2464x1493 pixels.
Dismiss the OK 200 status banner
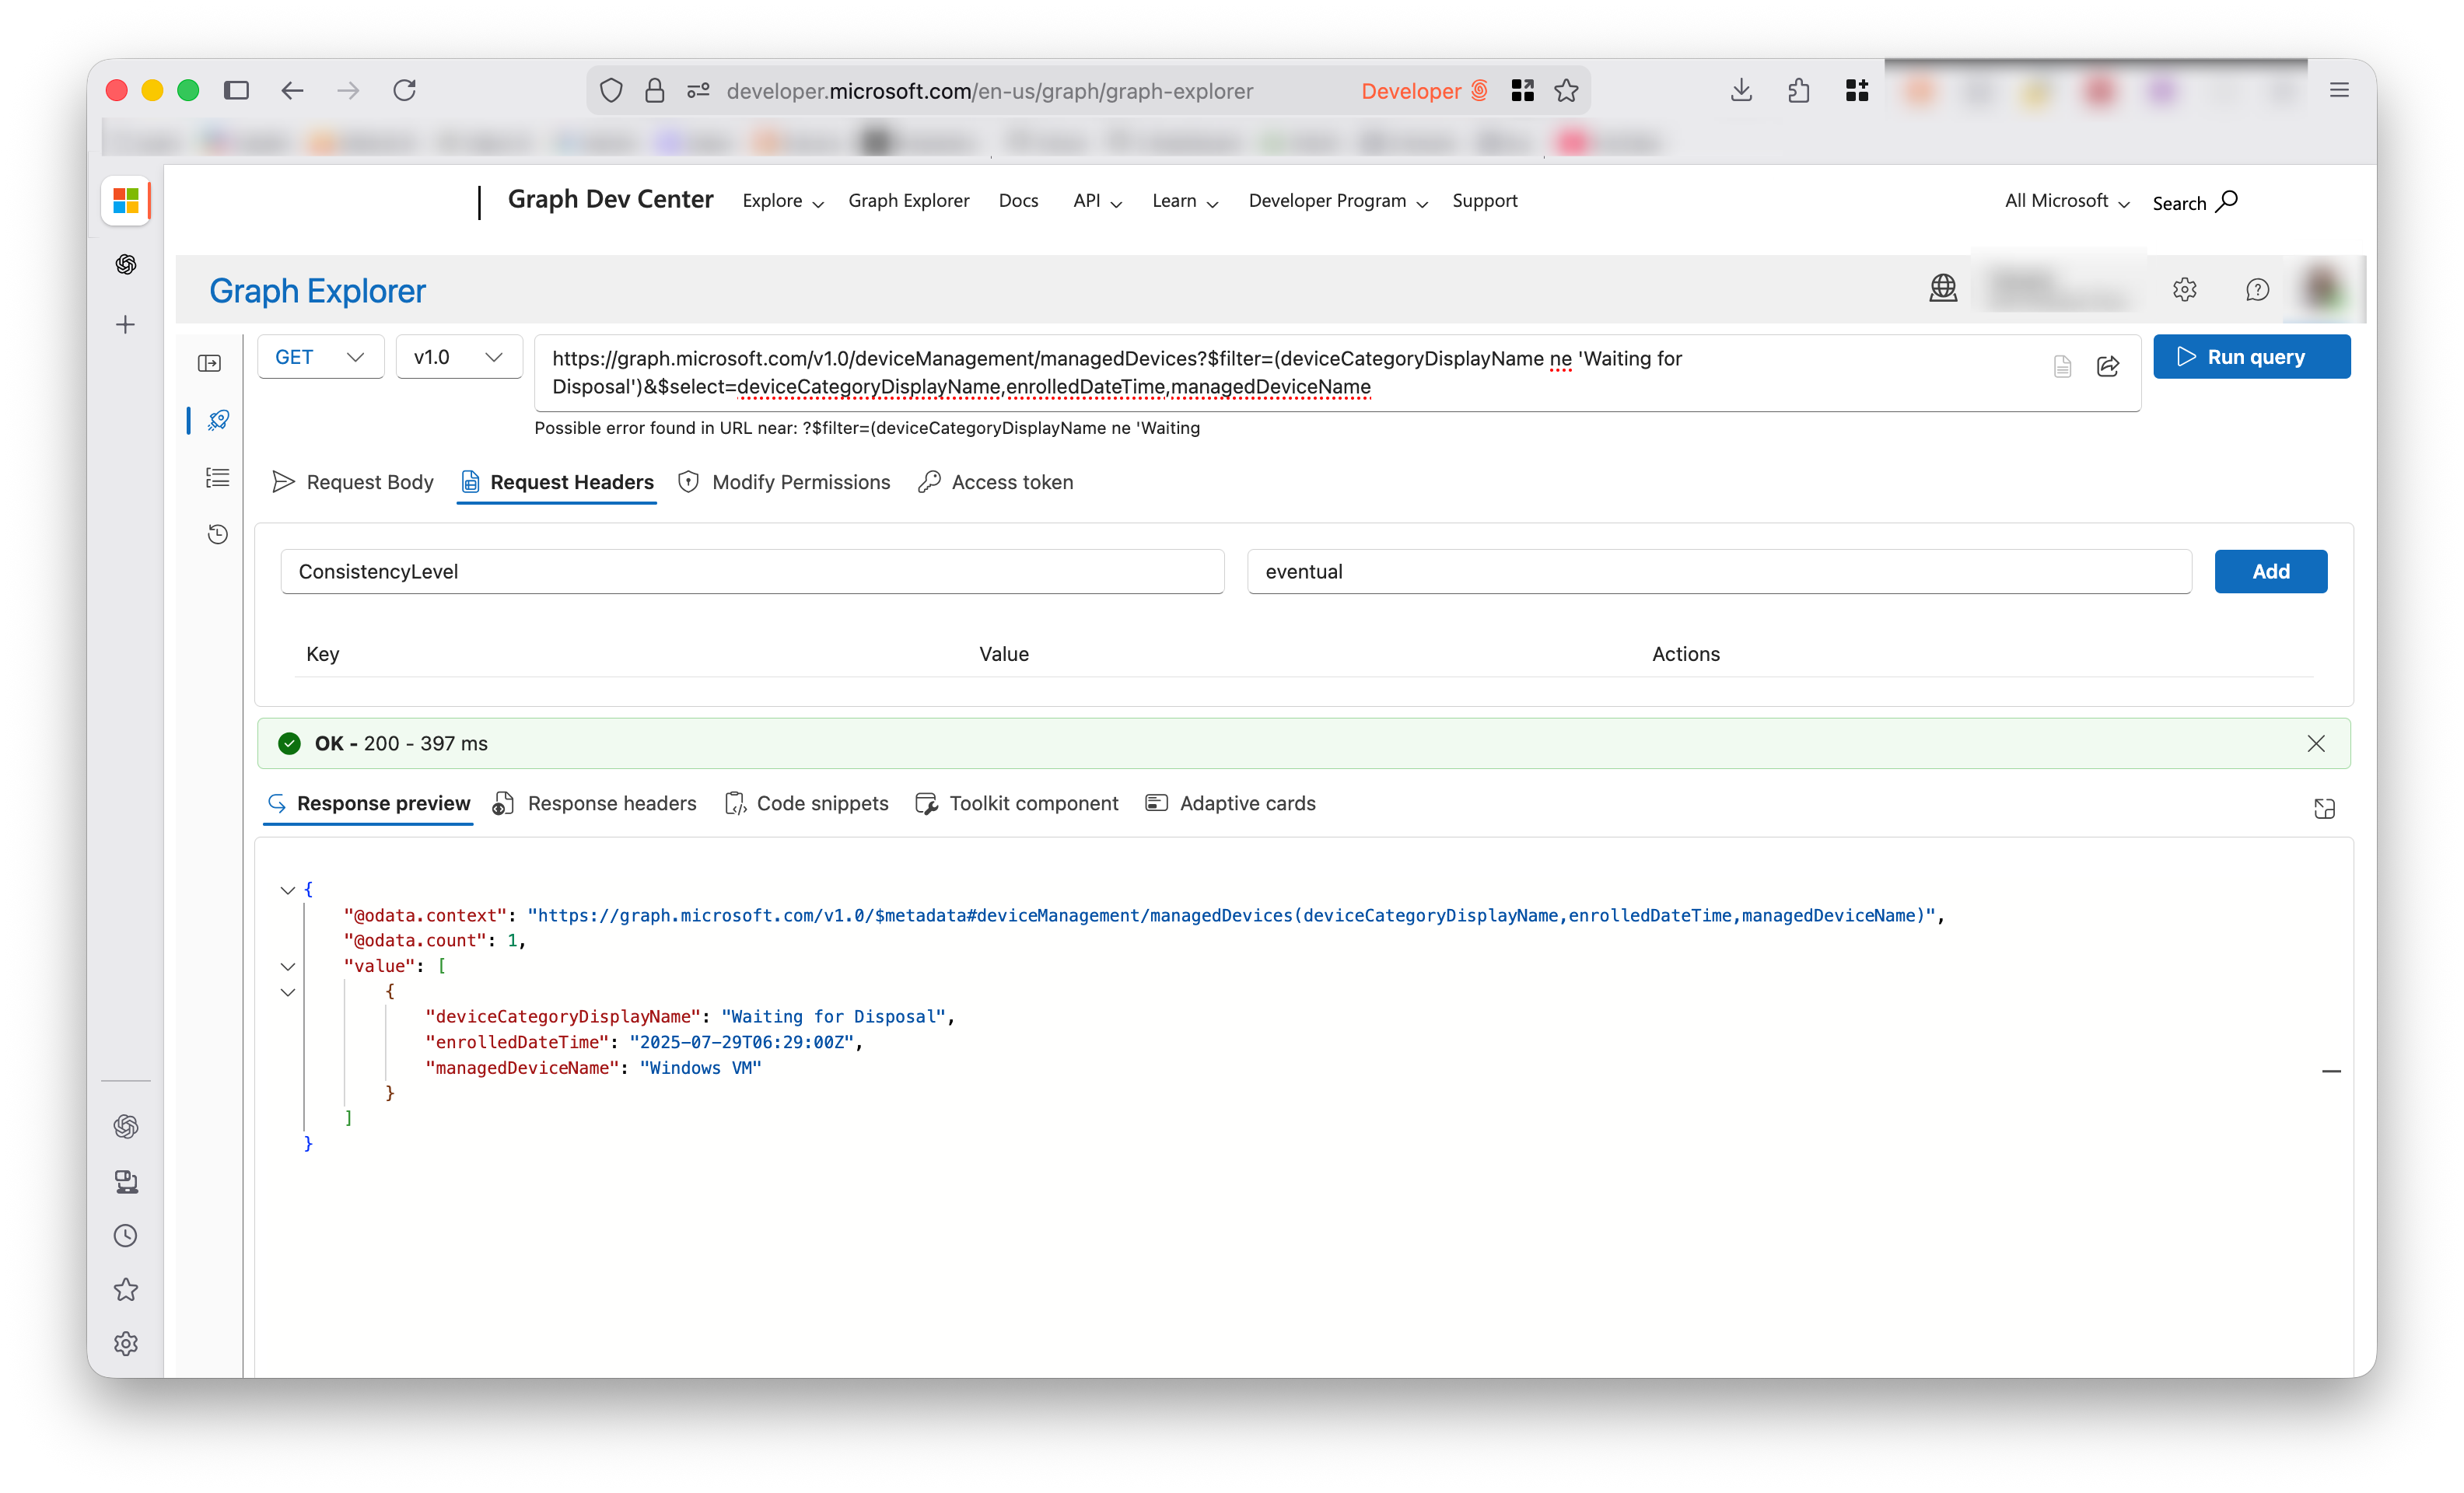pos(2316,743)
